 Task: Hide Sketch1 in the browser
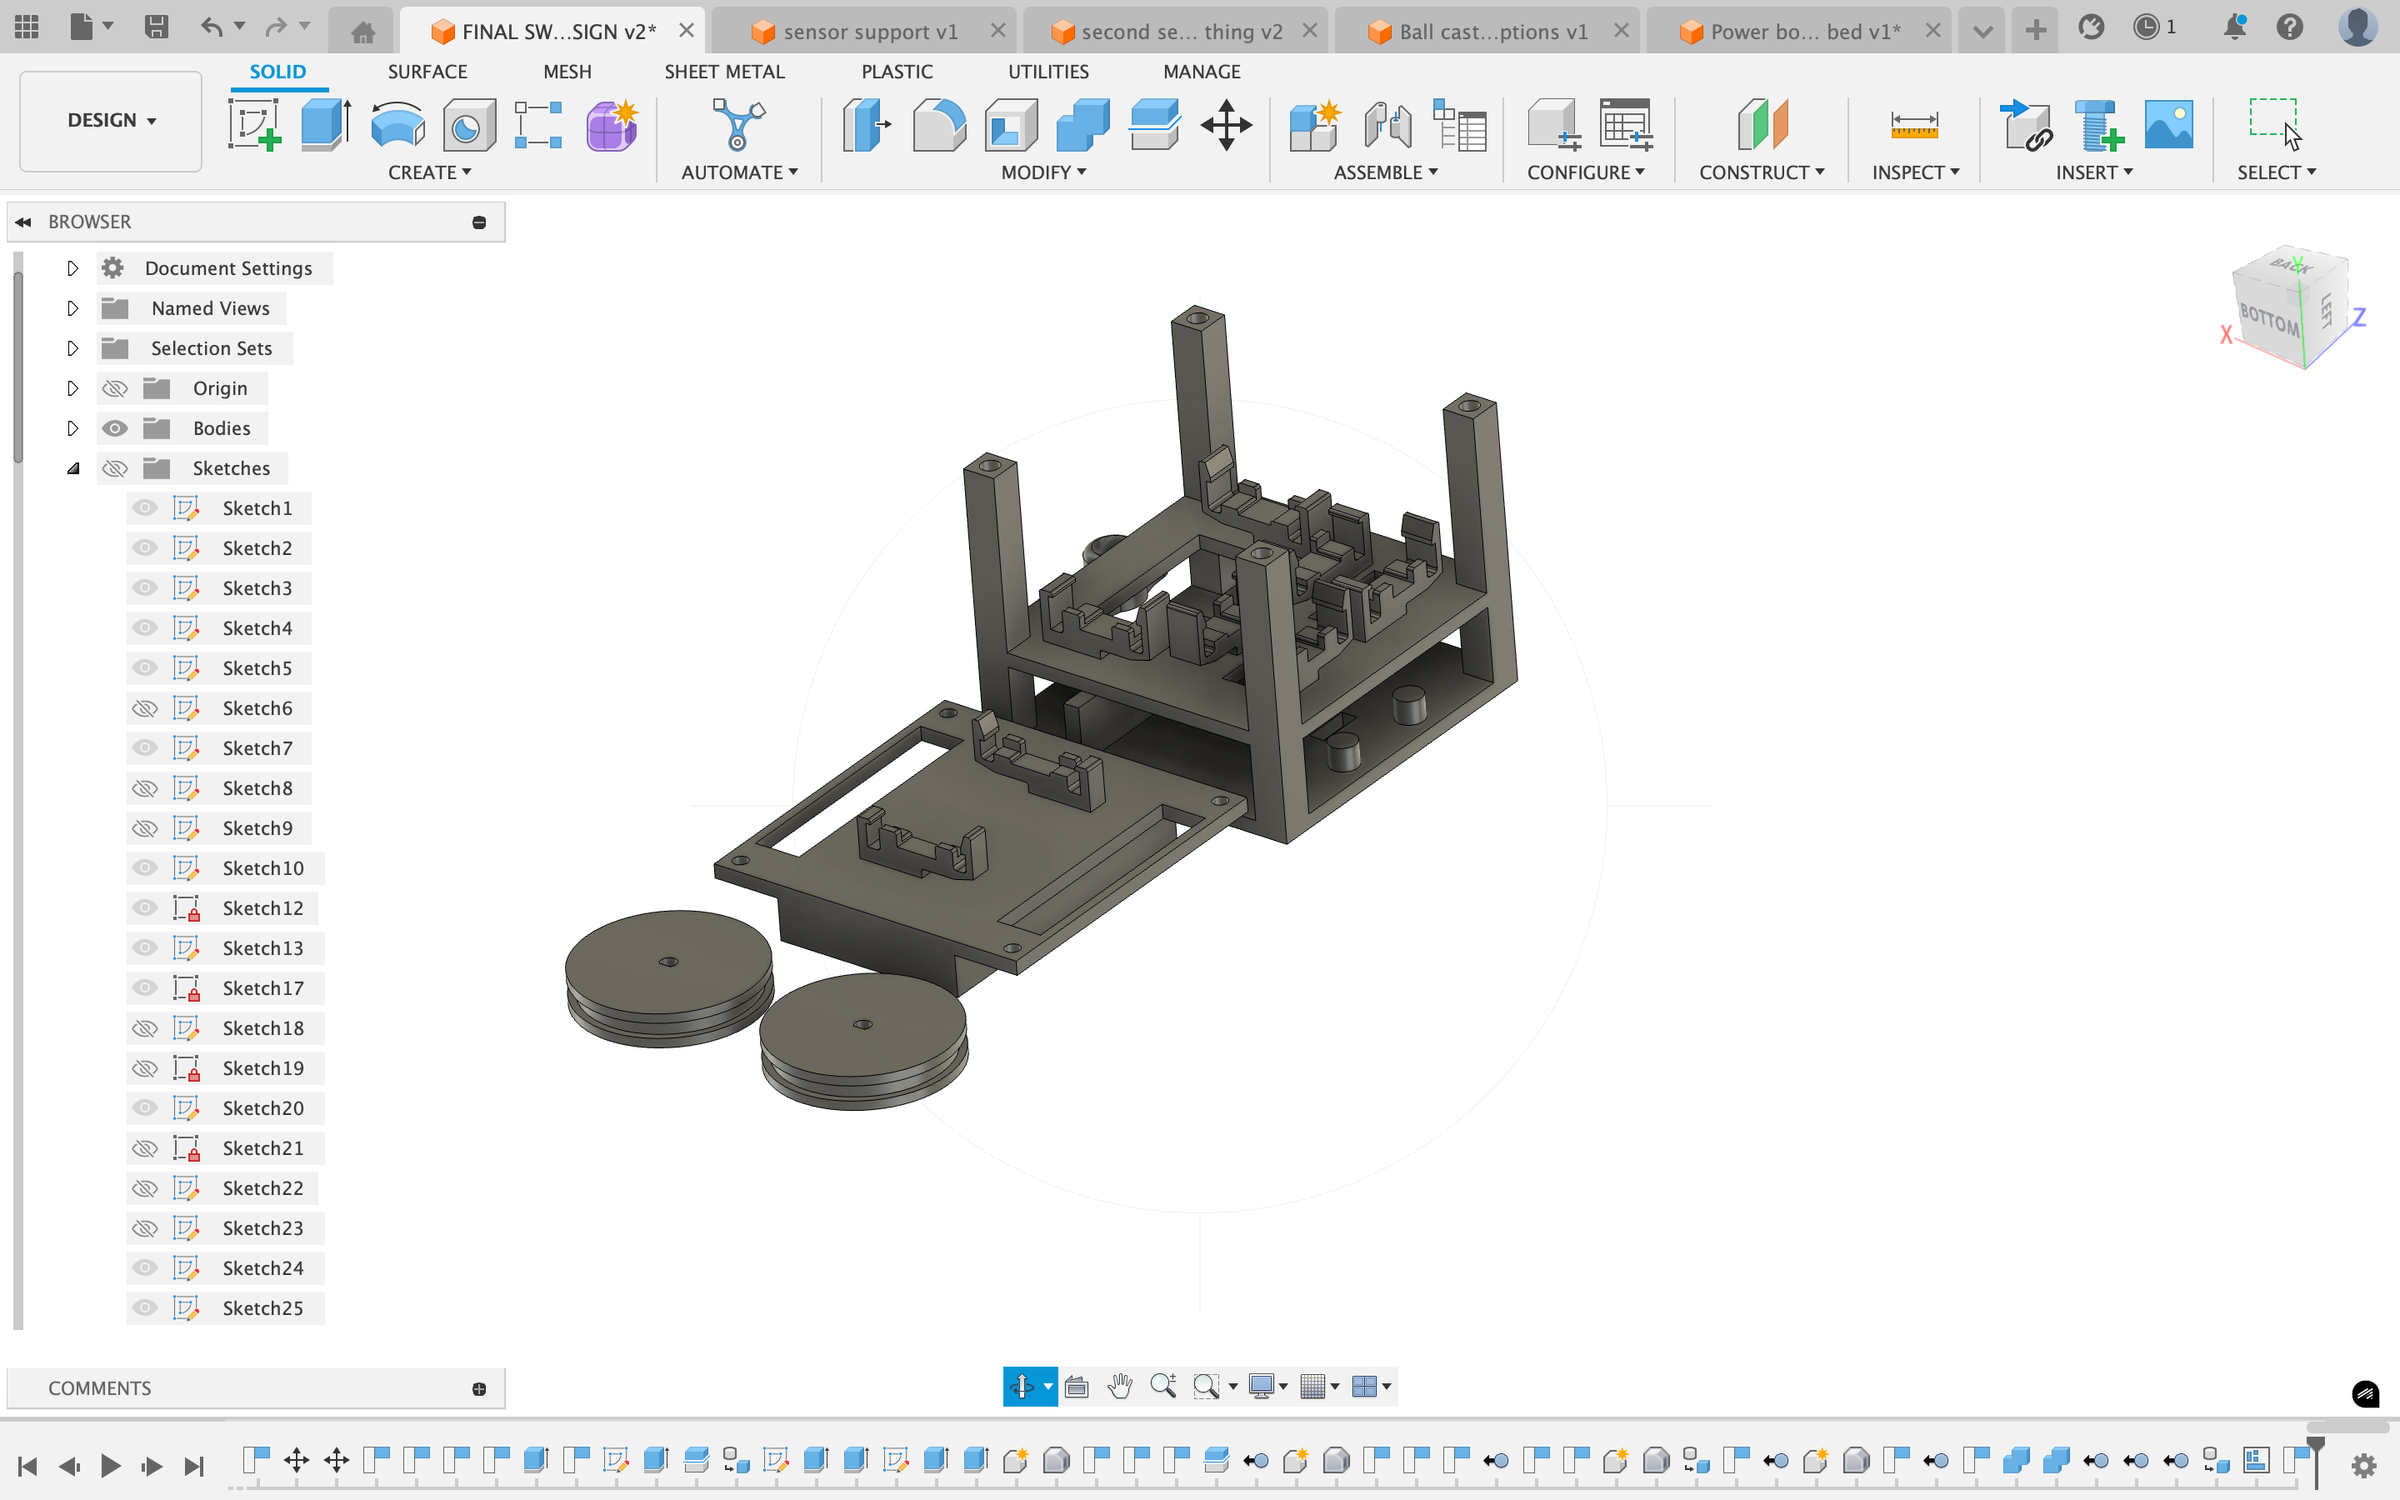click(144, 508)
